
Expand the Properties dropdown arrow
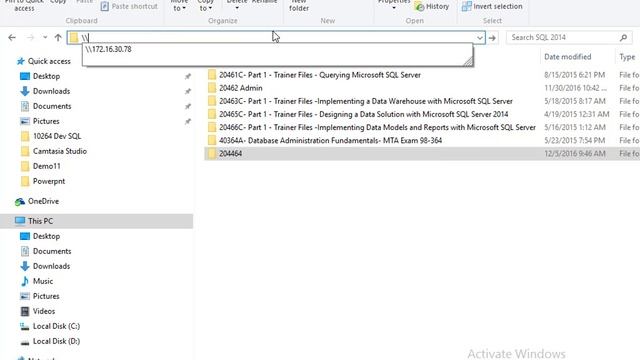pos(394,8)
